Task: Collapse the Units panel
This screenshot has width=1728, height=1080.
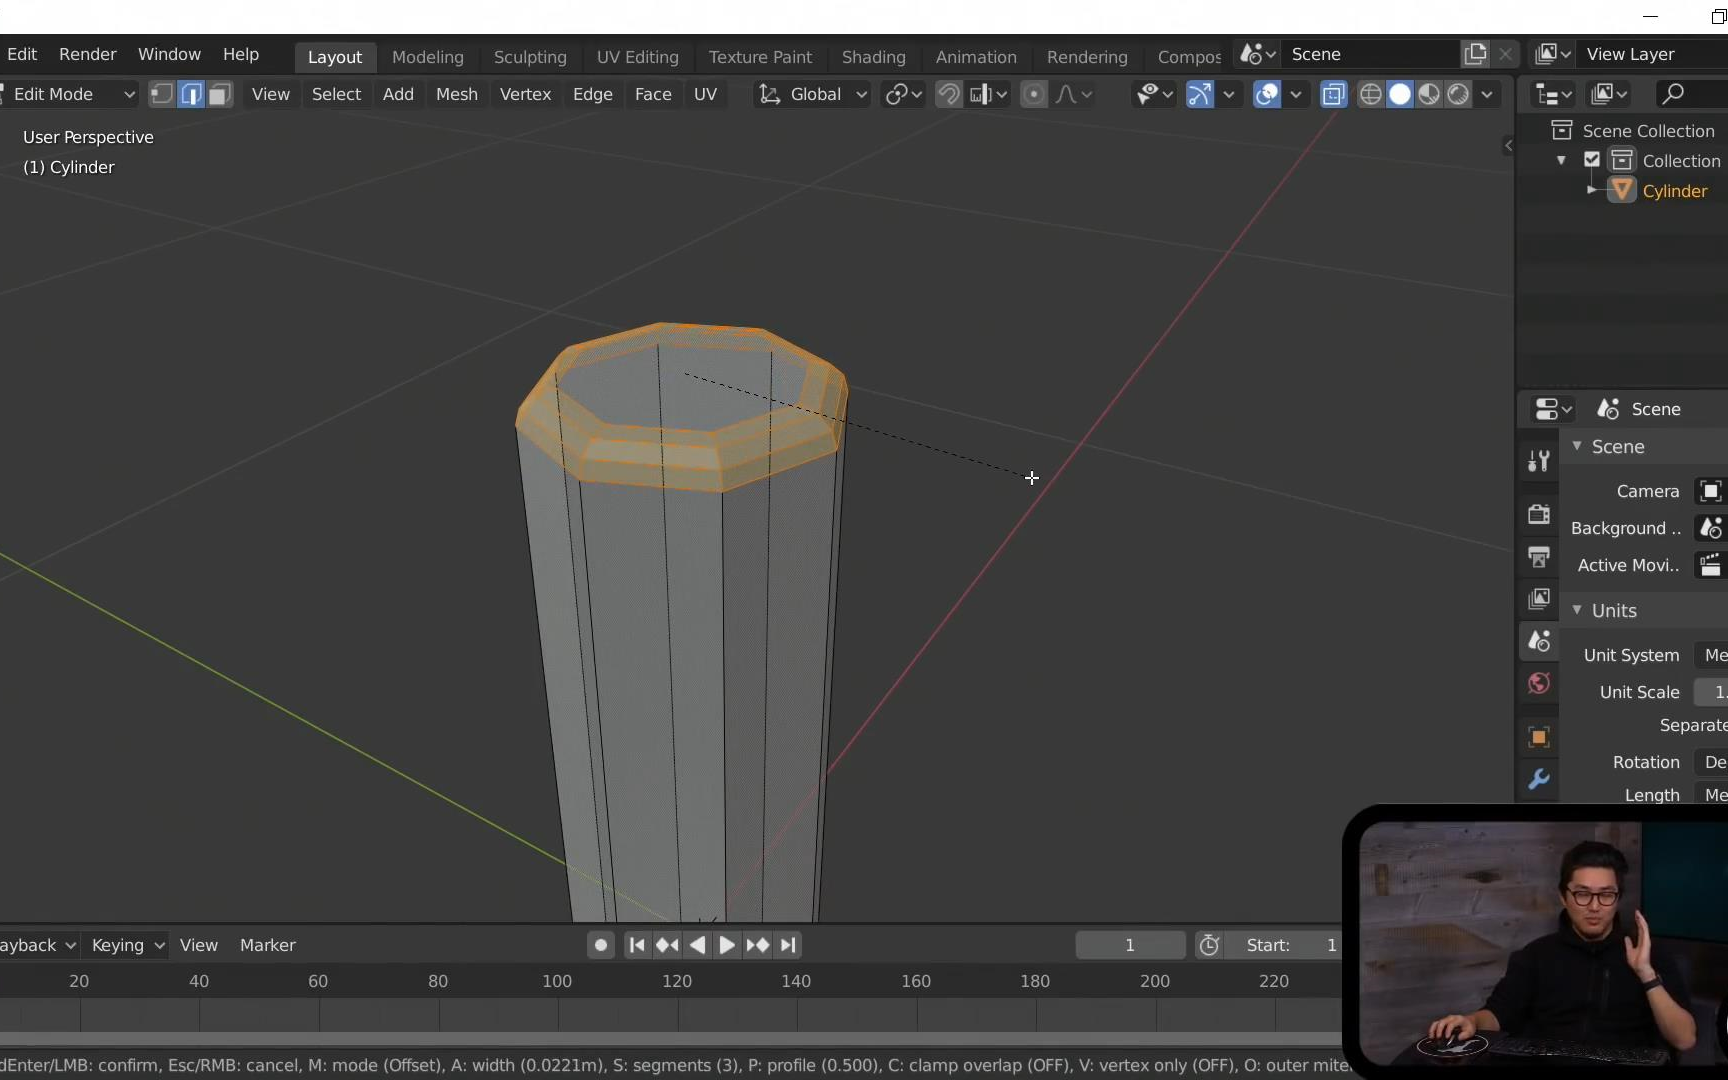Action: point(1577,610)
